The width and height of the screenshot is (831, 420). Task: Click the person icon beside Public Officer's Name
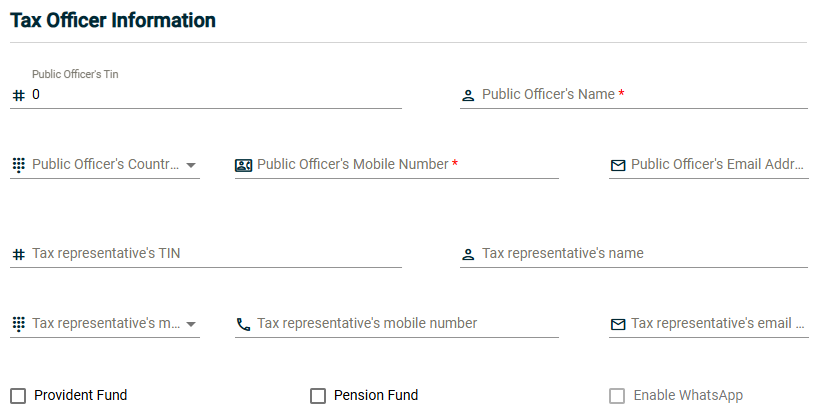point(468,96)
